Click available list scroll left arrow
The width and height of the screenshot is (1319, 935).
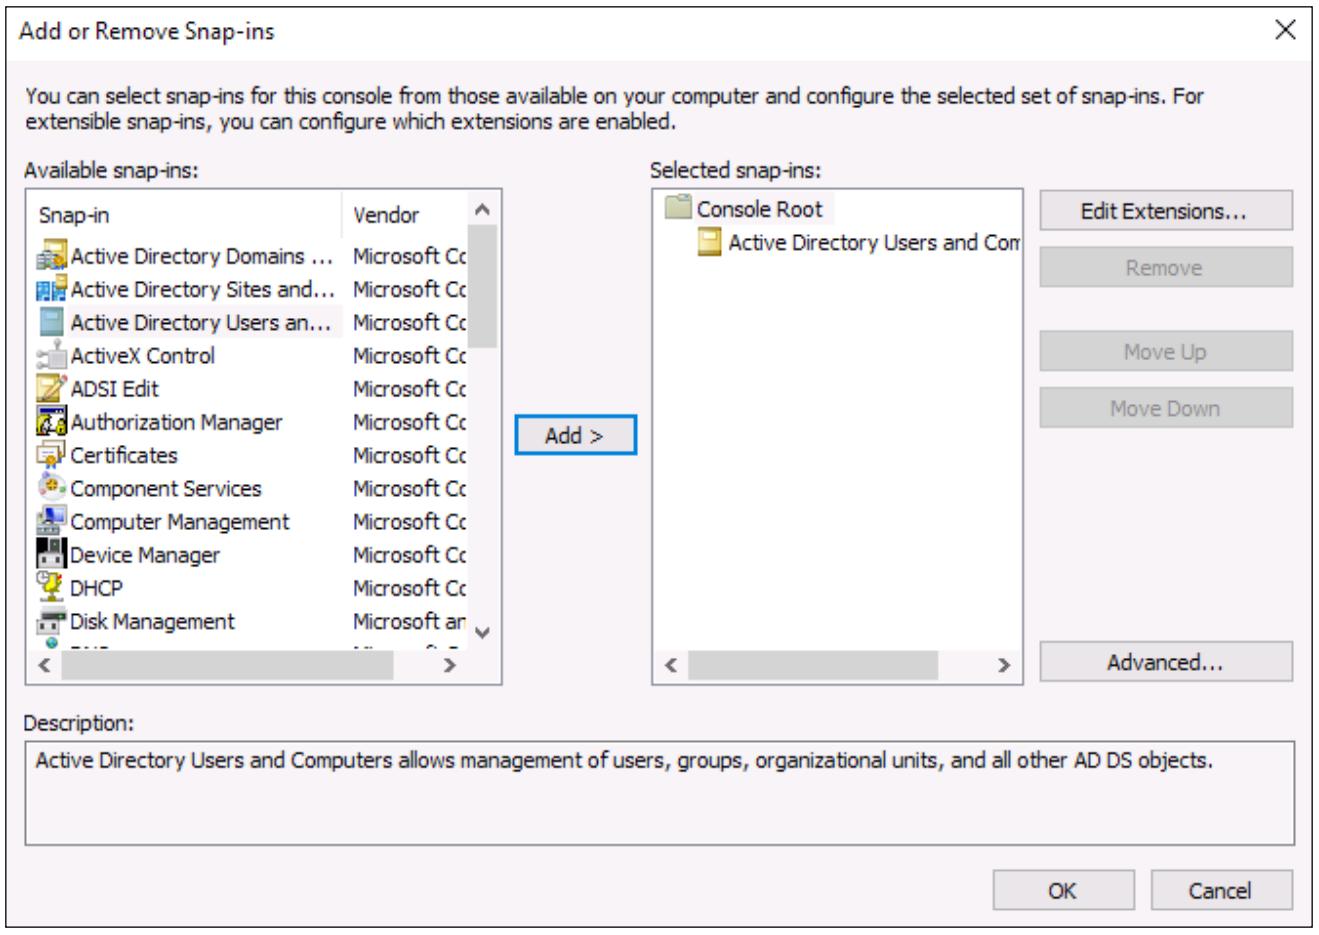(44, 665)
